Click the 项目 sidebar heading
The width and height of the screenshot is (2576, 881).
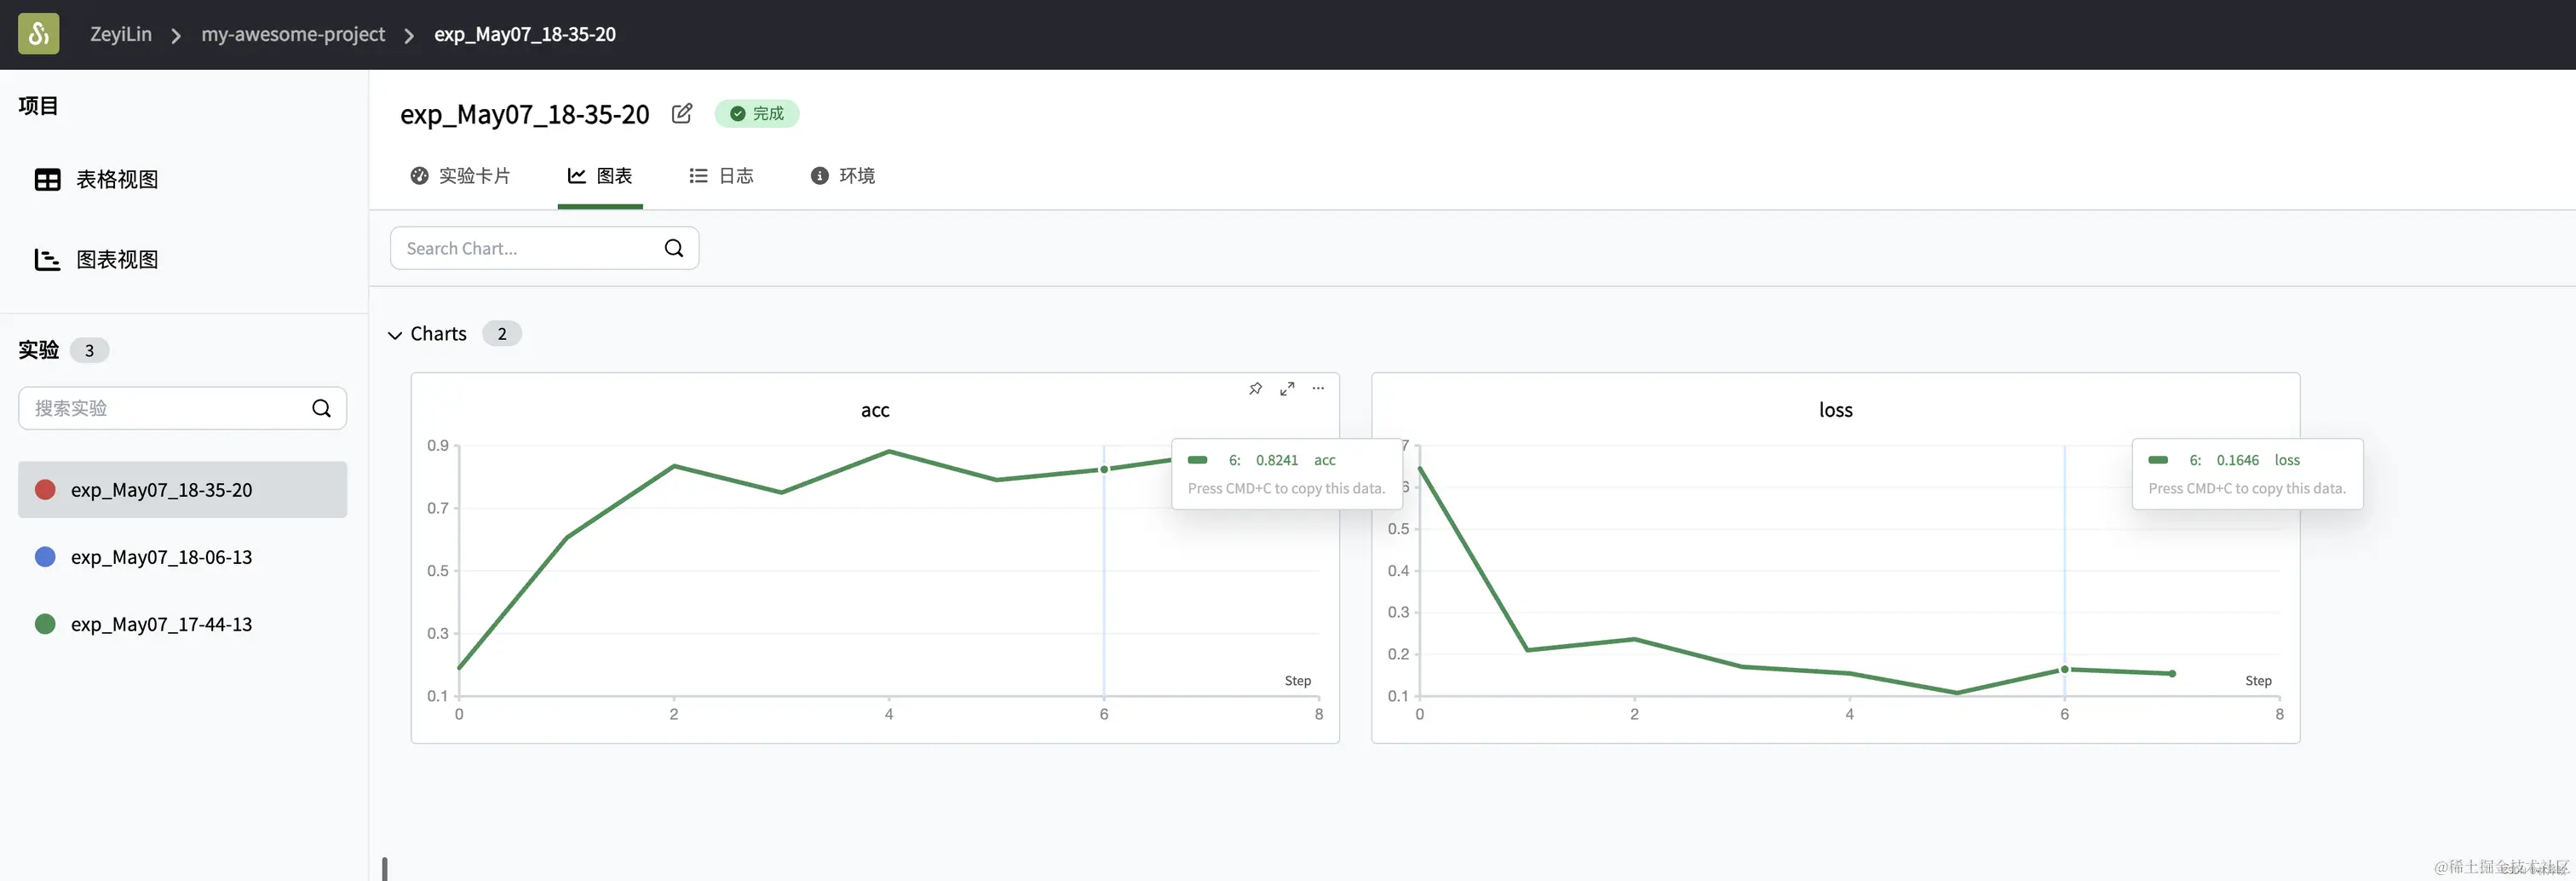pos(38,106)
